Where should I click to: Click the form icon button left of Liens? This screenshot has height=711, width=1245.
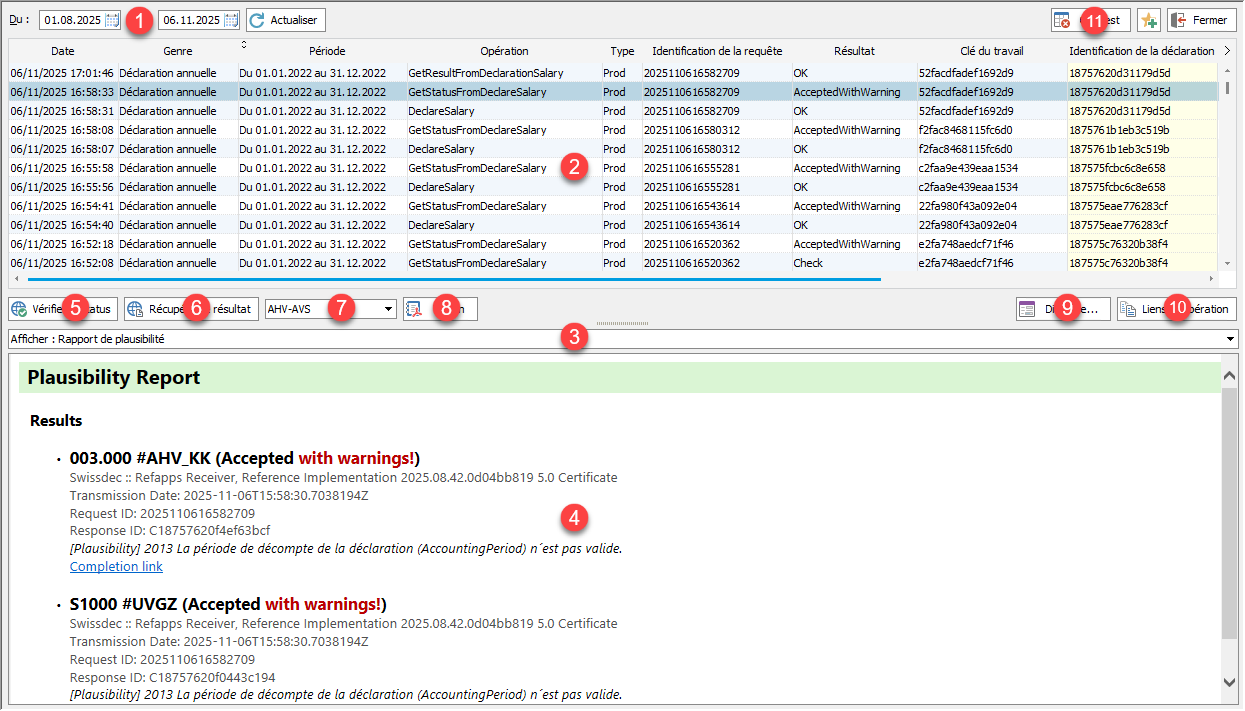click(1026, 310)
